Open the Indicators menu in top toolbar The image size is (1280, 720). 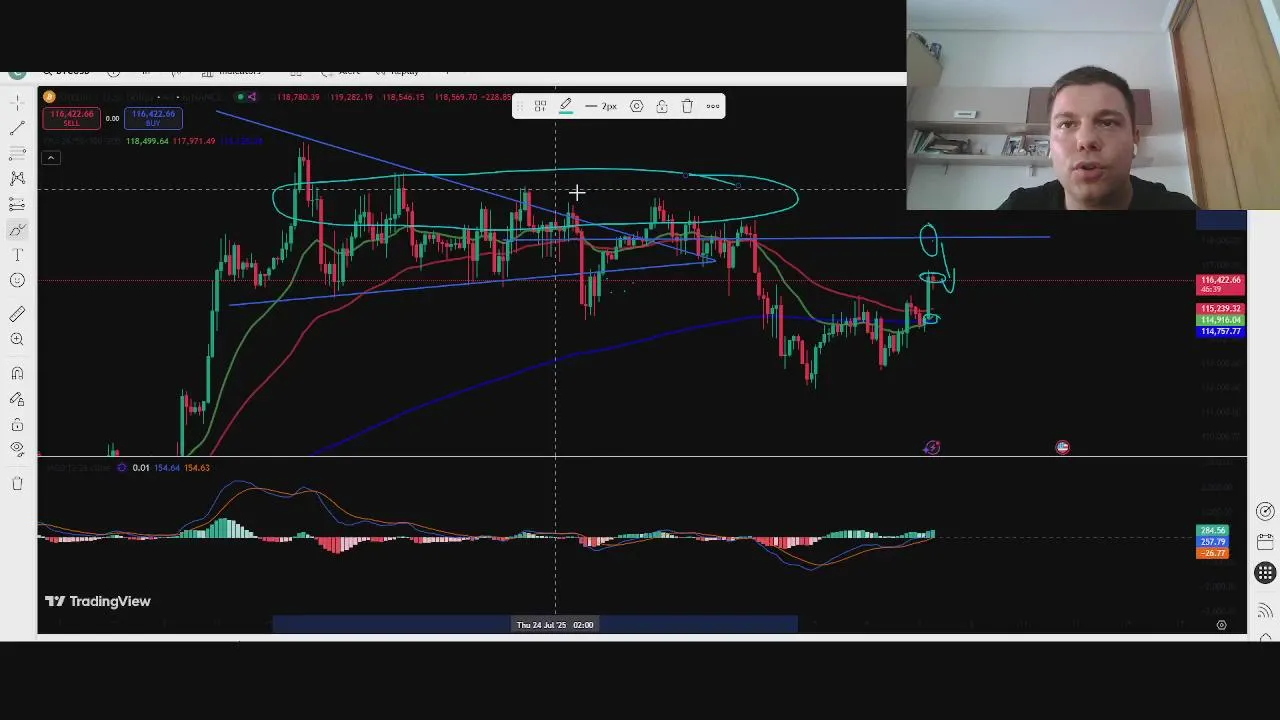[232, 71]
